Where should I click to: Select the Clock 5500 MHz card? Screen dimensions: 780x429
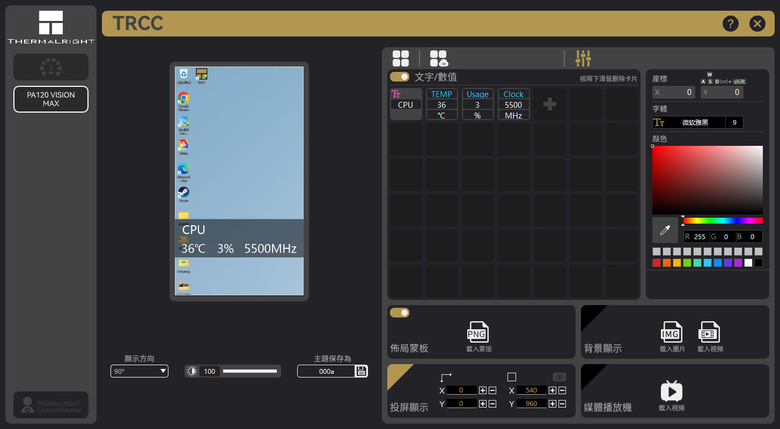point(513,104)
